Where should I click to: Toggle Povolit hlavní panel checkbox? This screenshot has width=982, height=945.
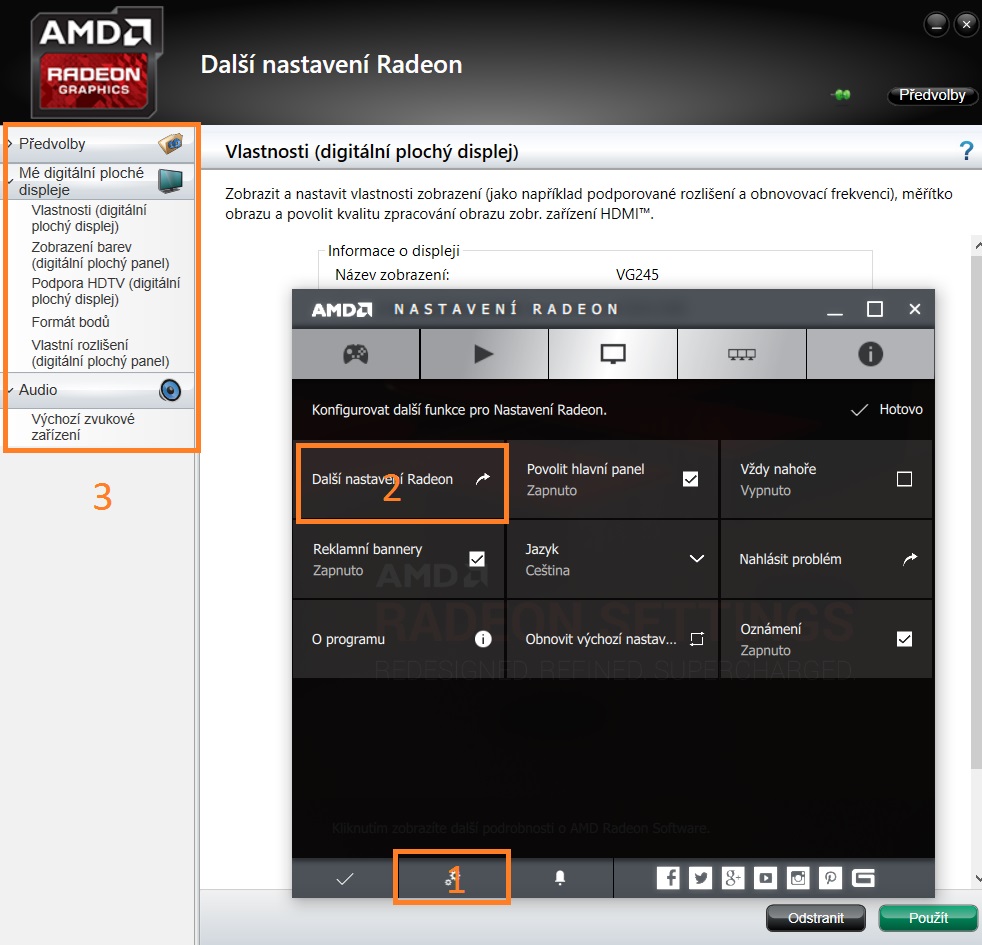690,479
